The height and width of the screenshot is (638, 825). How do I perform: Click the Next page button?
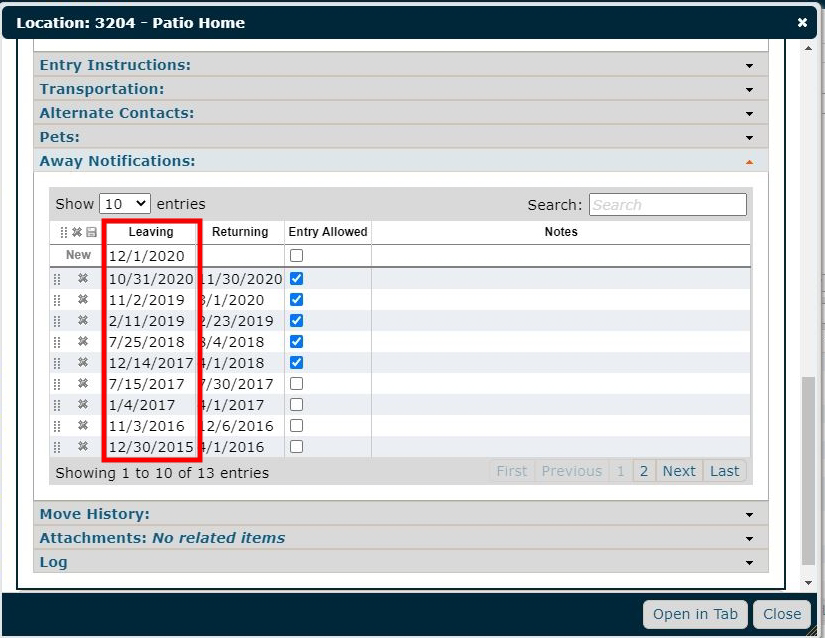(679, 471)
